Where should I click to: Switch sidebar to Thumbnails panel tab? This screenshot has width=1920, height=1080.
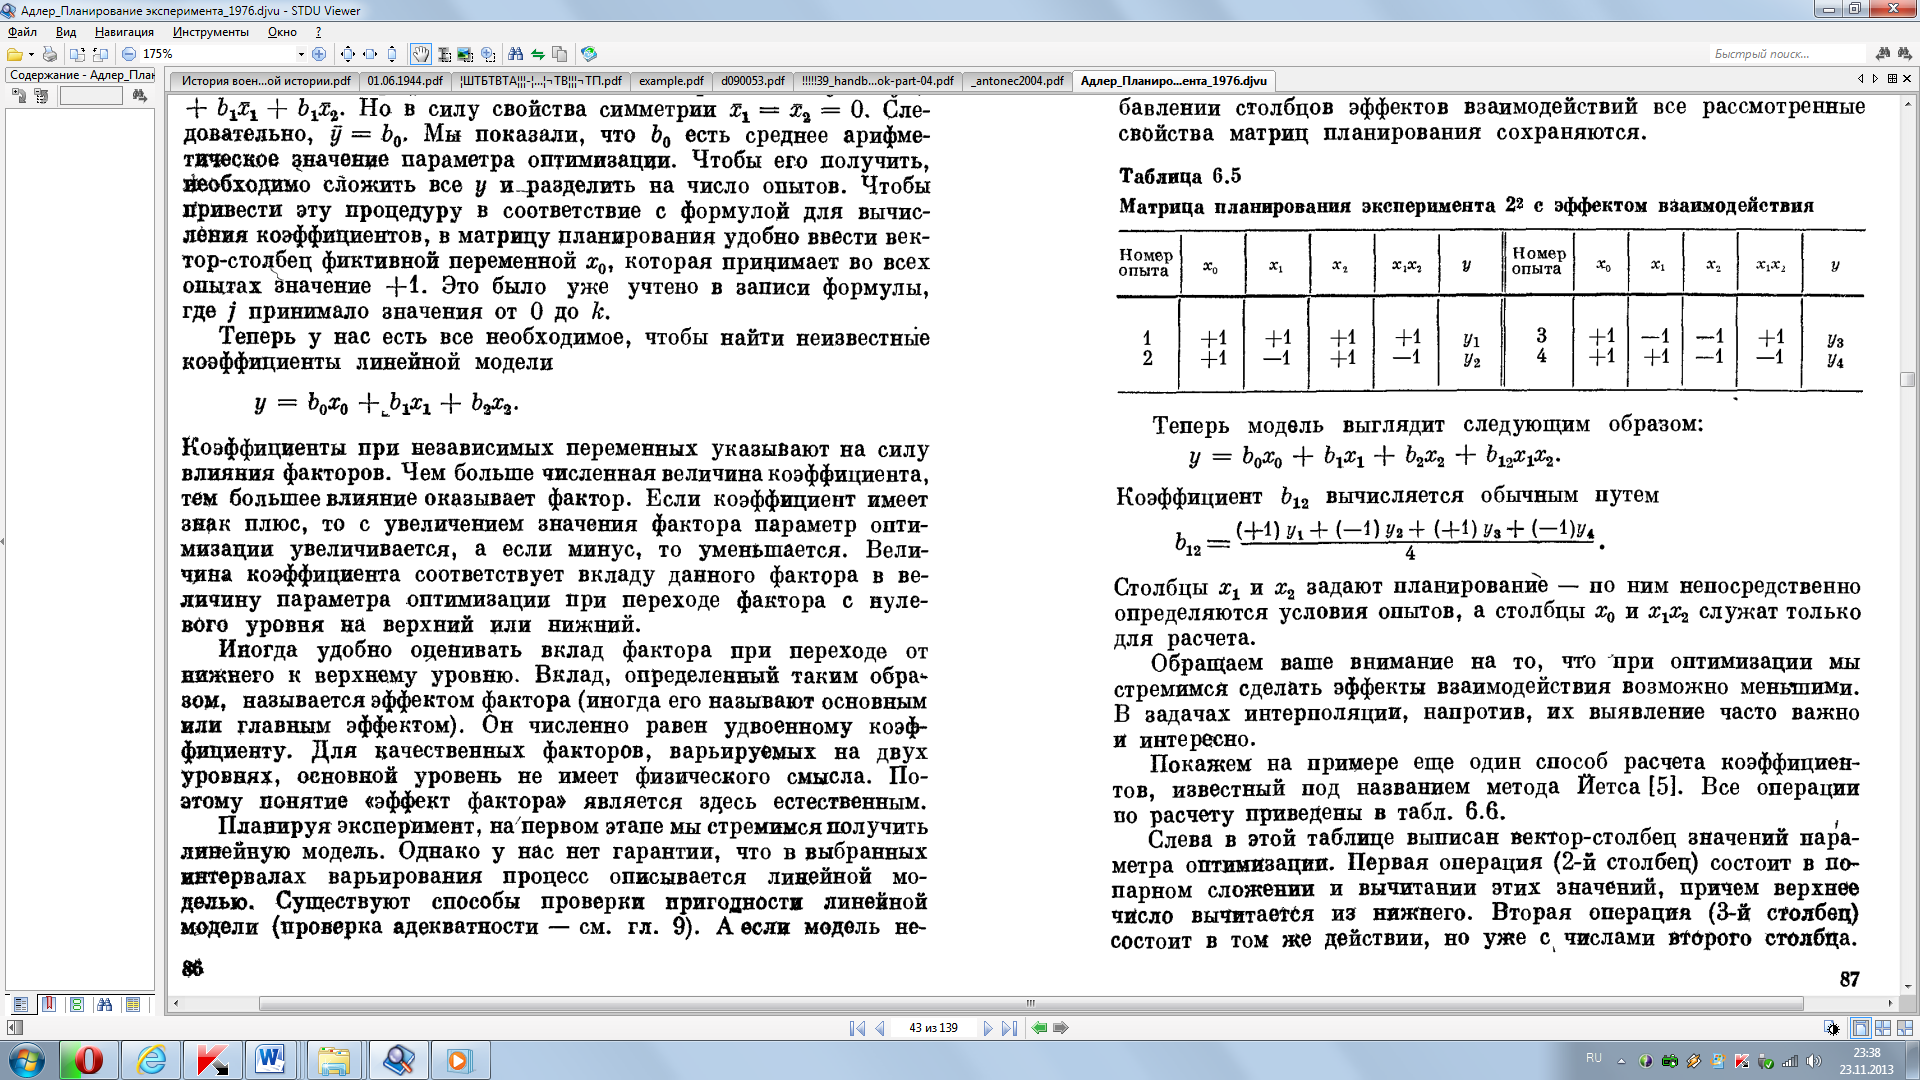(x=76, y=1004)
